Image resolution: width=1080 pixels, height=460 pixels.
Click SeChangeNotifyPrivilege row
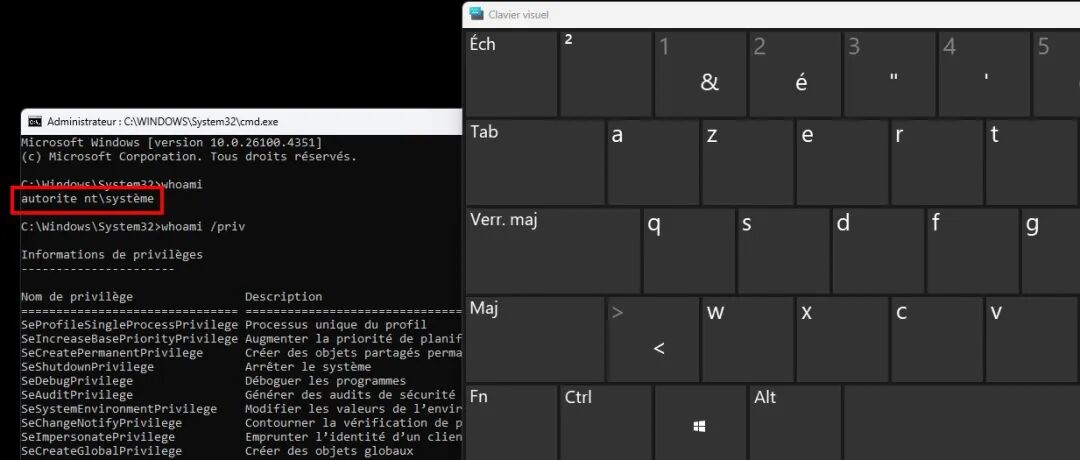241,423
